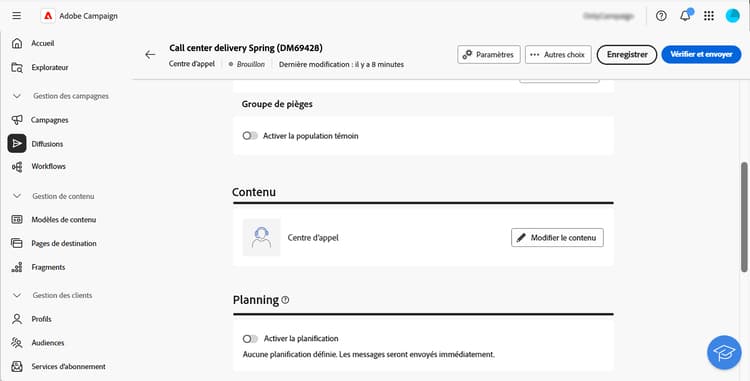Open the learning graduation cap button

[724, 352]
